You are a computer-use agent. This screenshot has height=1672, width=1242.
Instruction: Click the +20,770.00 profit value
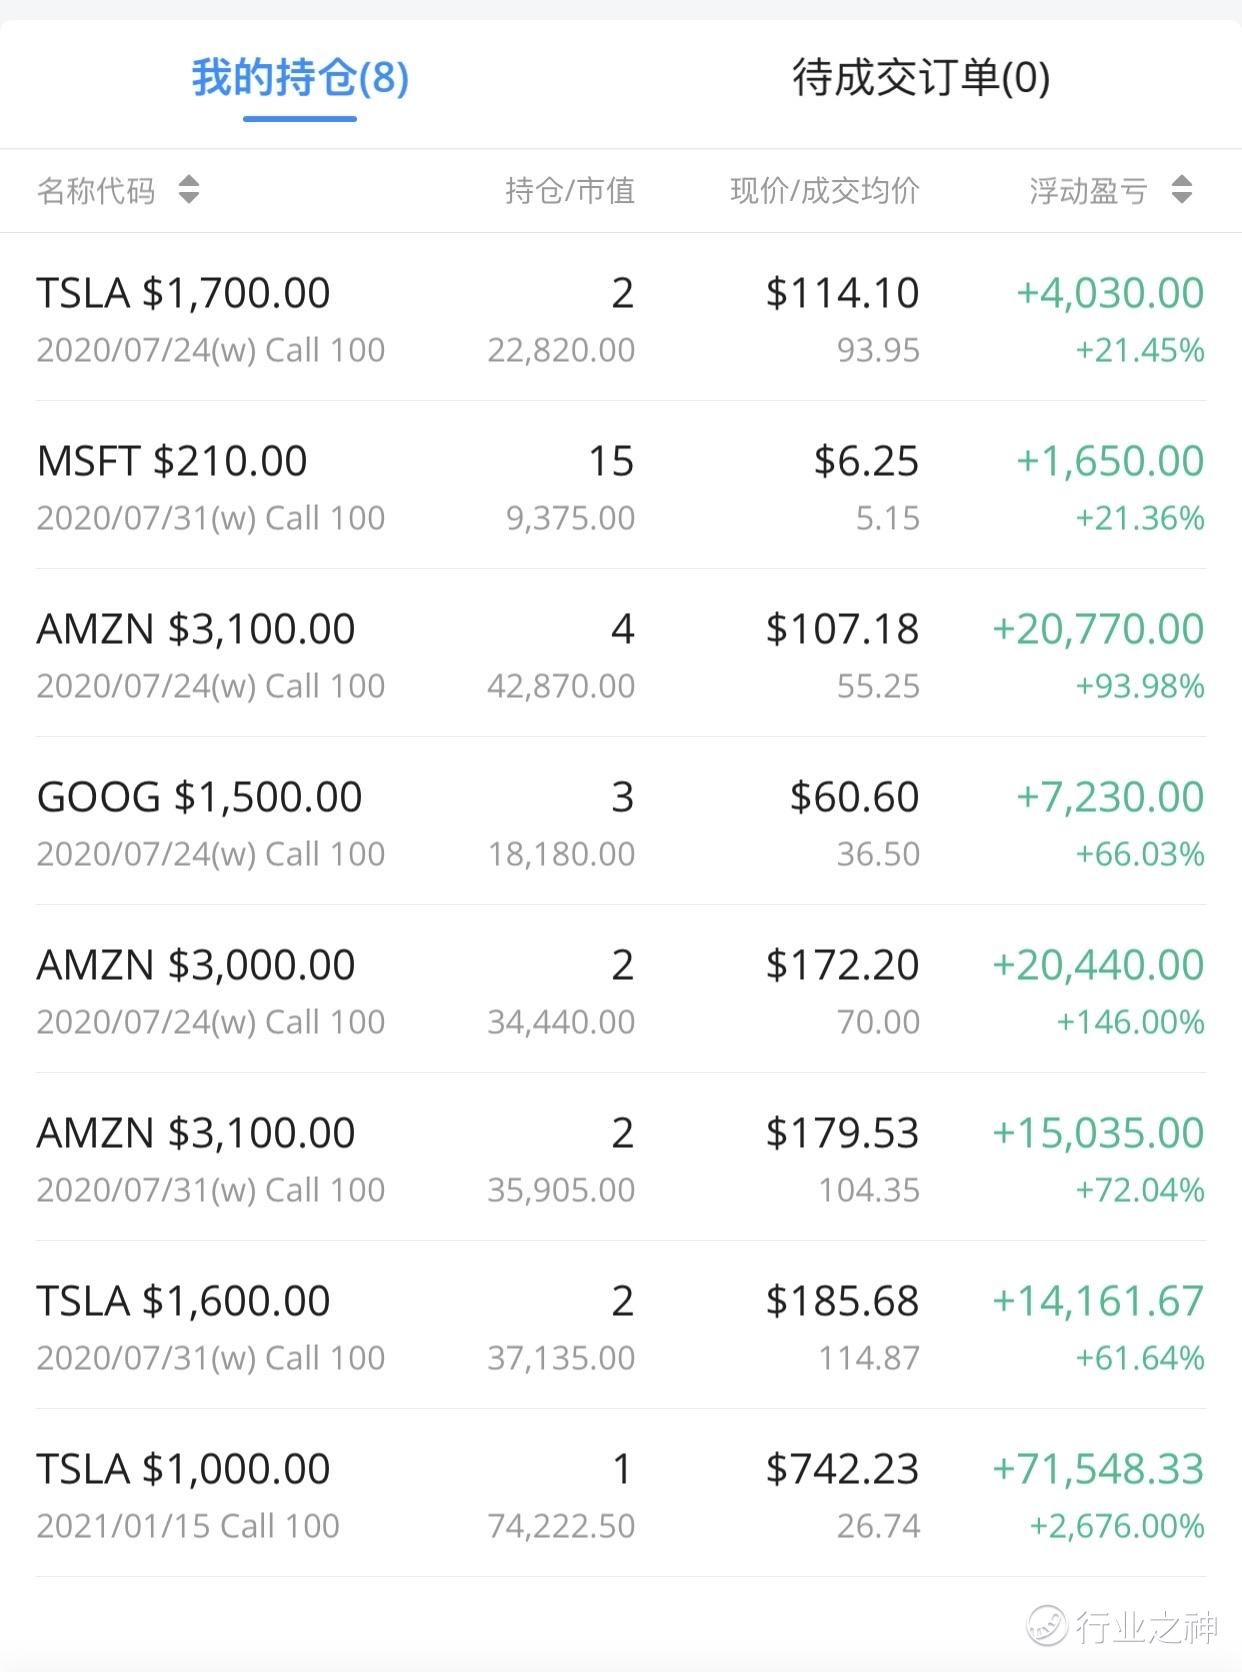click(x=1098, y=629)
